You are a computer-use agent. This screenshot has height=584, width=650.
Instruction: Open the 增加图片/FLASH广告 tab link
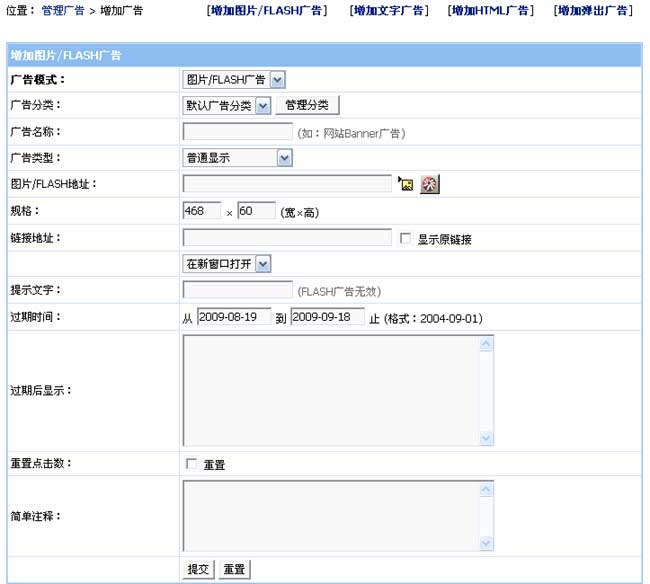[x=268, y=11]
